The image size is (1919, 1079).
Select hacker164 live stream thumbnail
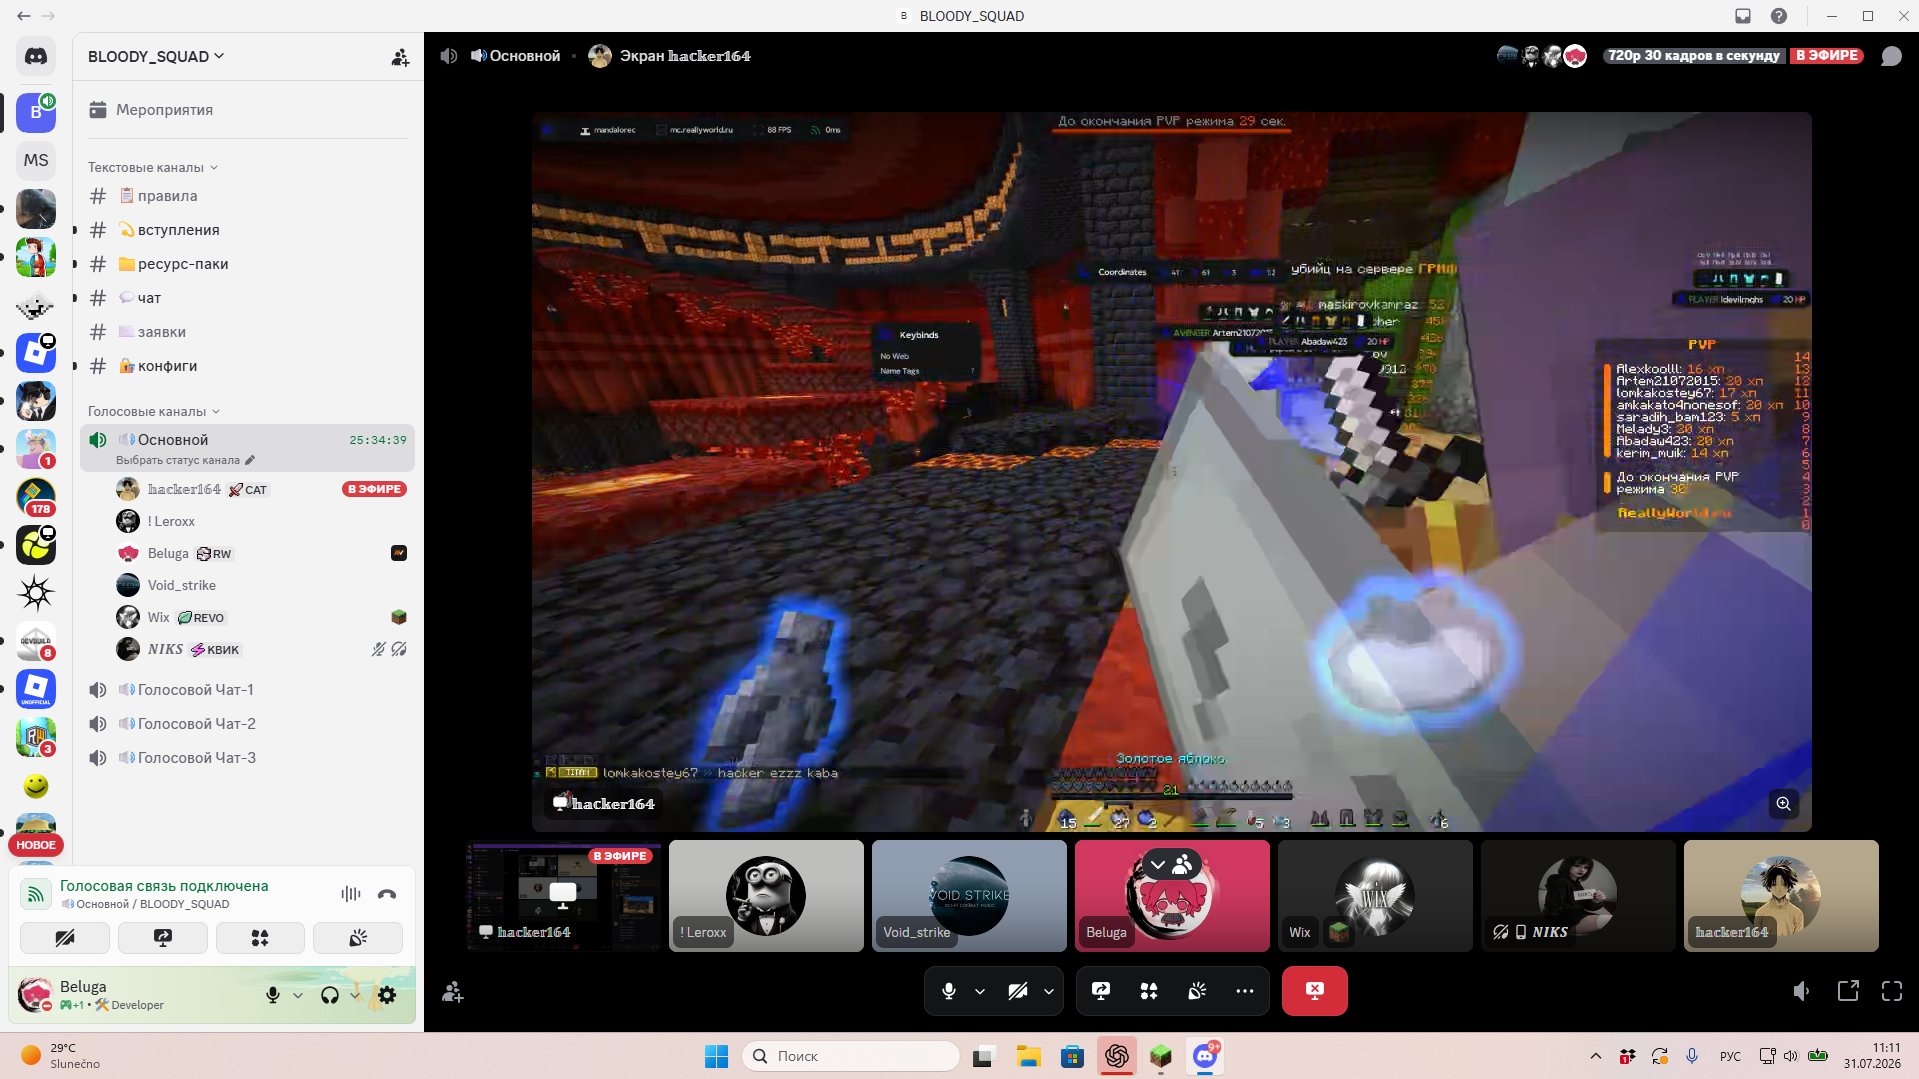pos(563,896)
